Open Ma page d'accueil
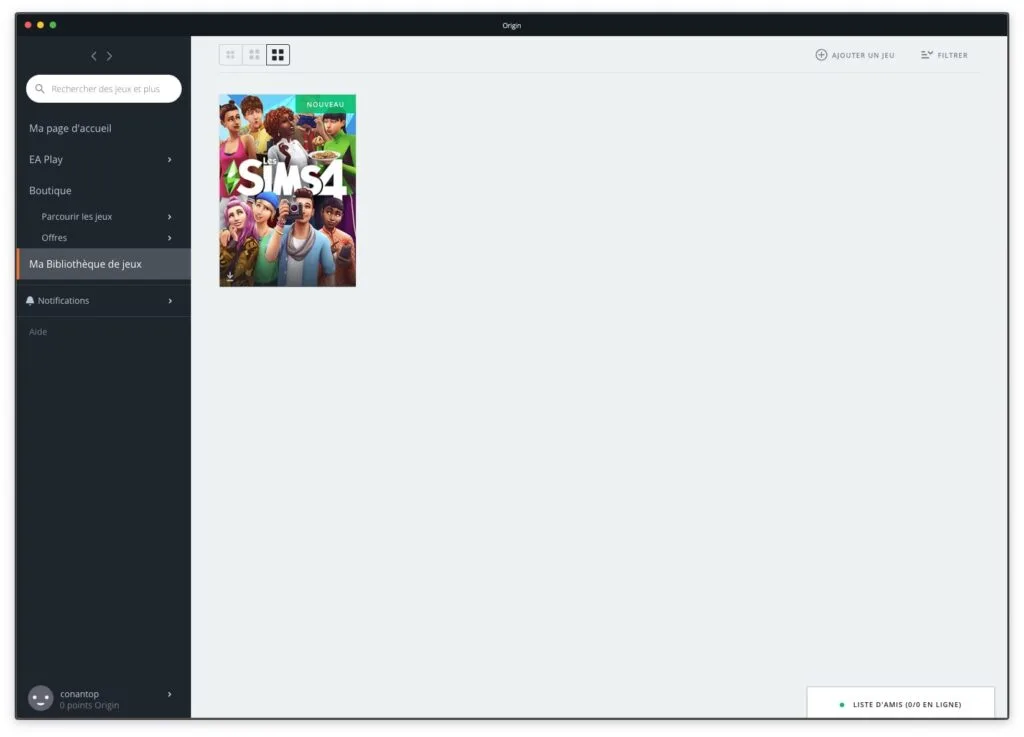This screenshot has width=1024, height=737. (70, 129)
